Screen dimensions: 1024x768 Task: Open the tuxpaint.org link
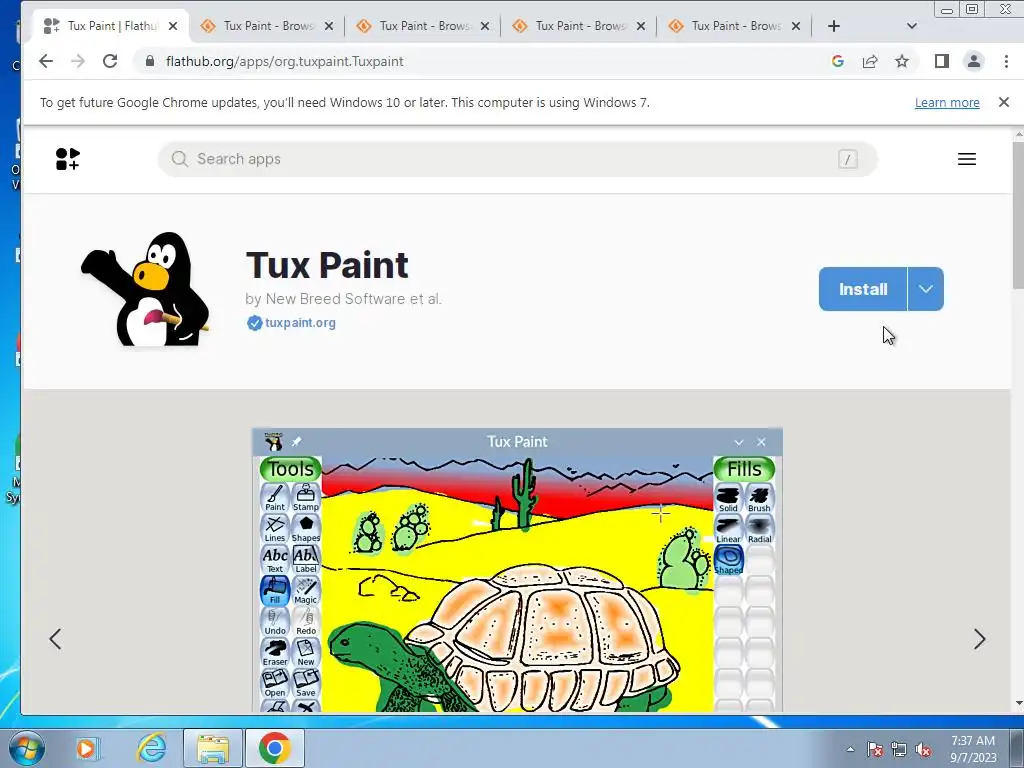pyautogui.click(x=300, y=323)
